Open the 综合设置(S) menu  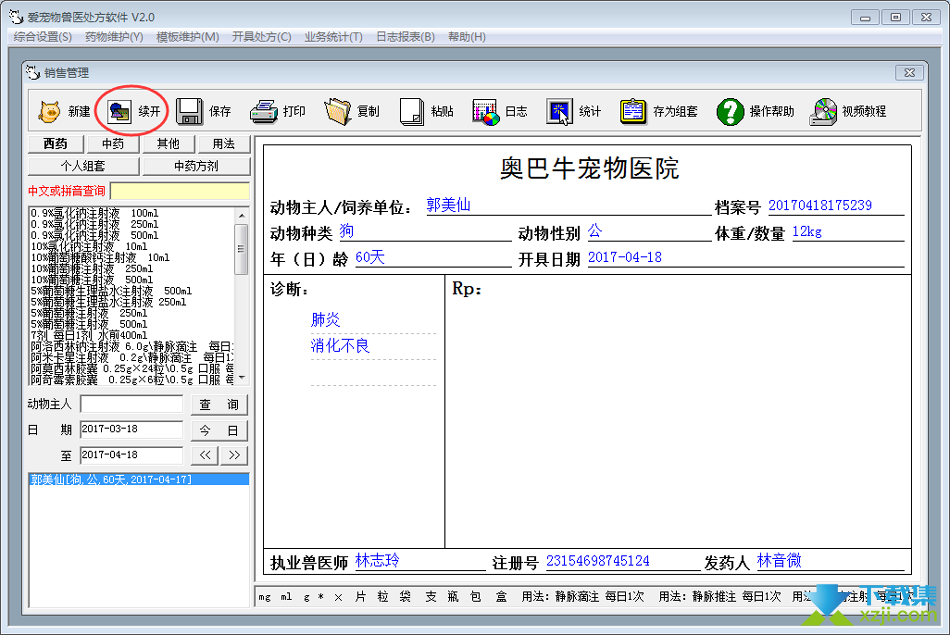[43, 37]
